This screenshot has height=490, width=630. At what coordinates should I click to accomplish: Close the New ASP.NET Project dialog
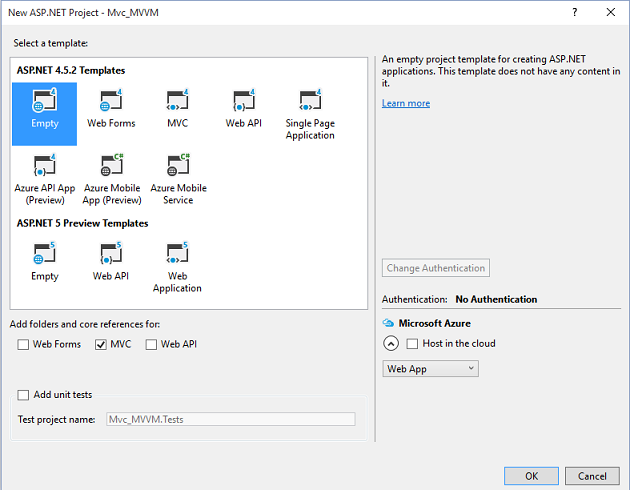[611, 12]
